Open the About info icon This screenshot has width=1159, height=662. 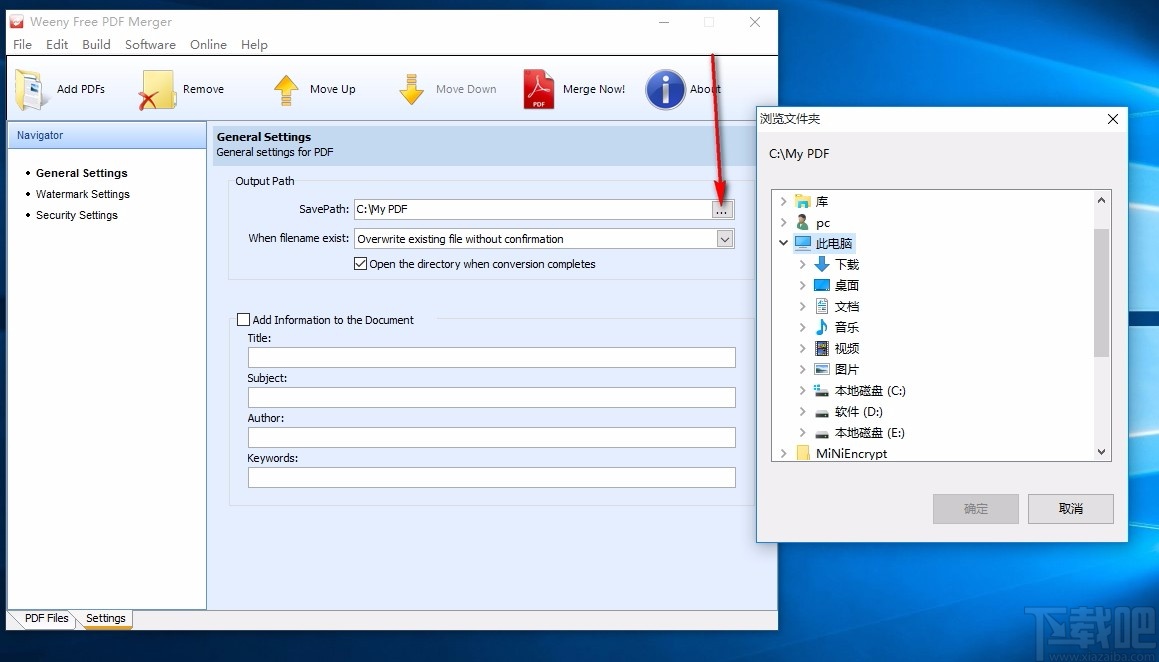click(665, 89)
